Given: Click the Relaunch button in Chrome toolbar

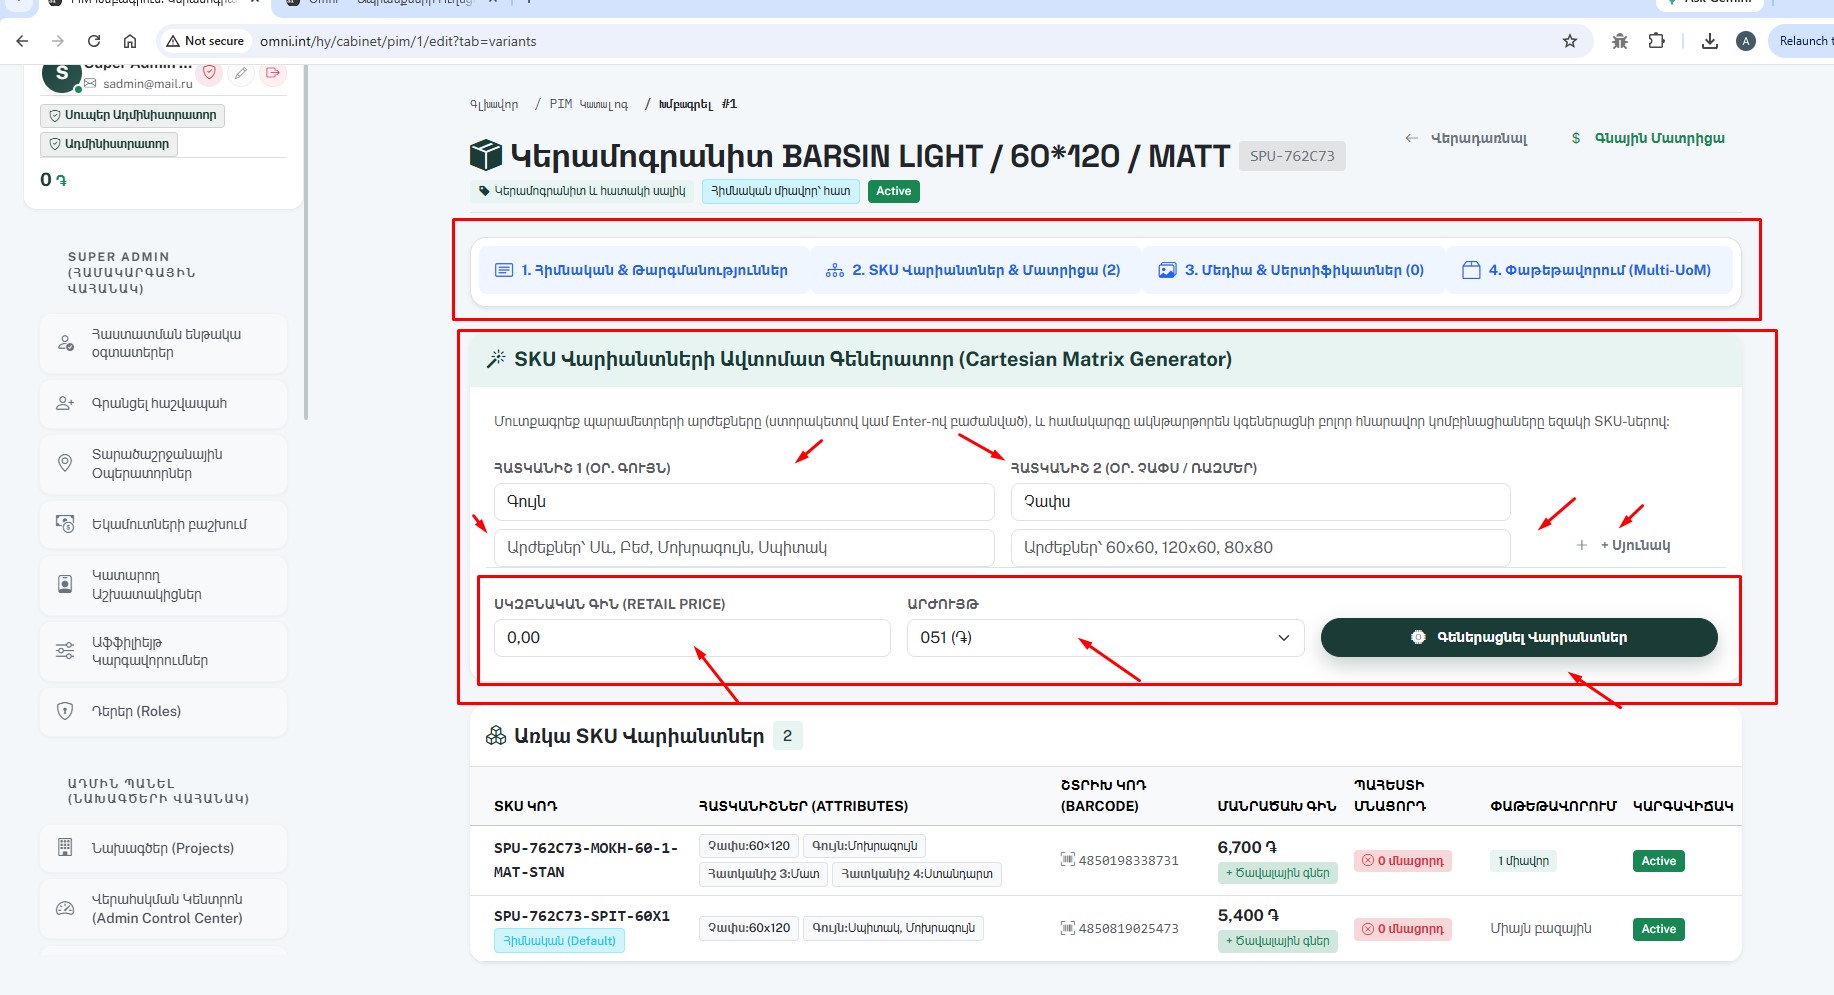Looking at the screenshot, I should [1803, 41].
